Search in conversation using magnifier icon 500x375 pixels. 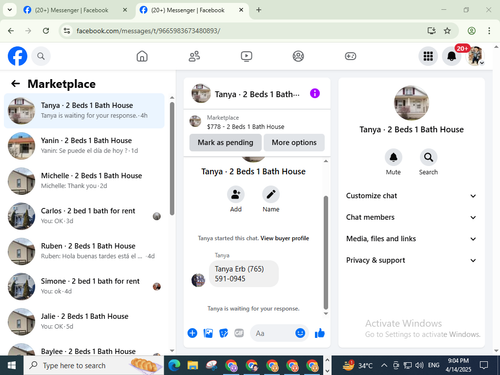tap(428, 157)
